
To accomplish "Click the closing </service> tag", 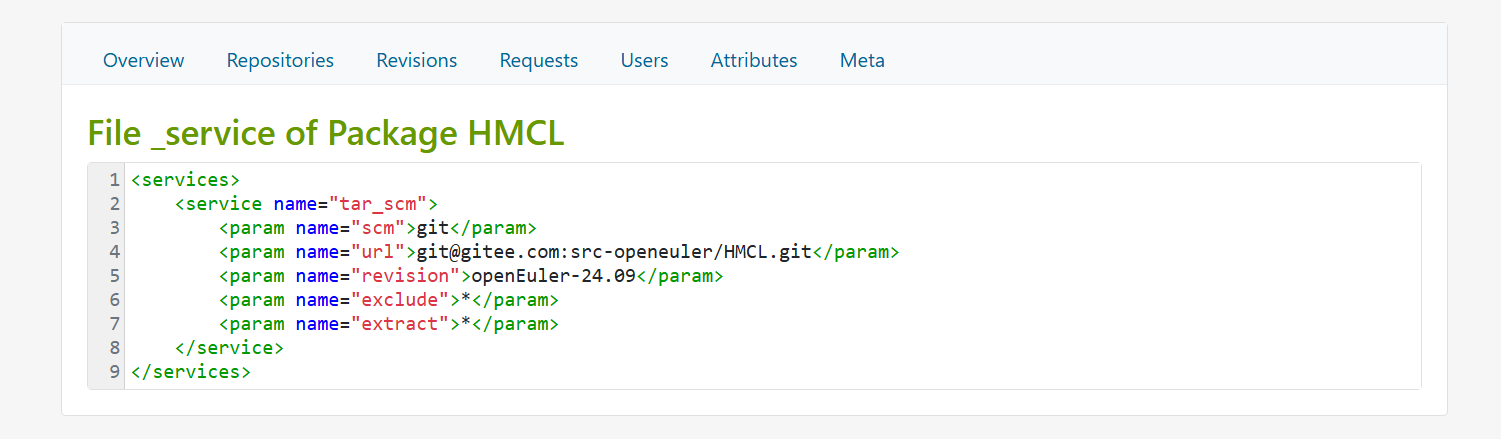I will tap(229, 348).
